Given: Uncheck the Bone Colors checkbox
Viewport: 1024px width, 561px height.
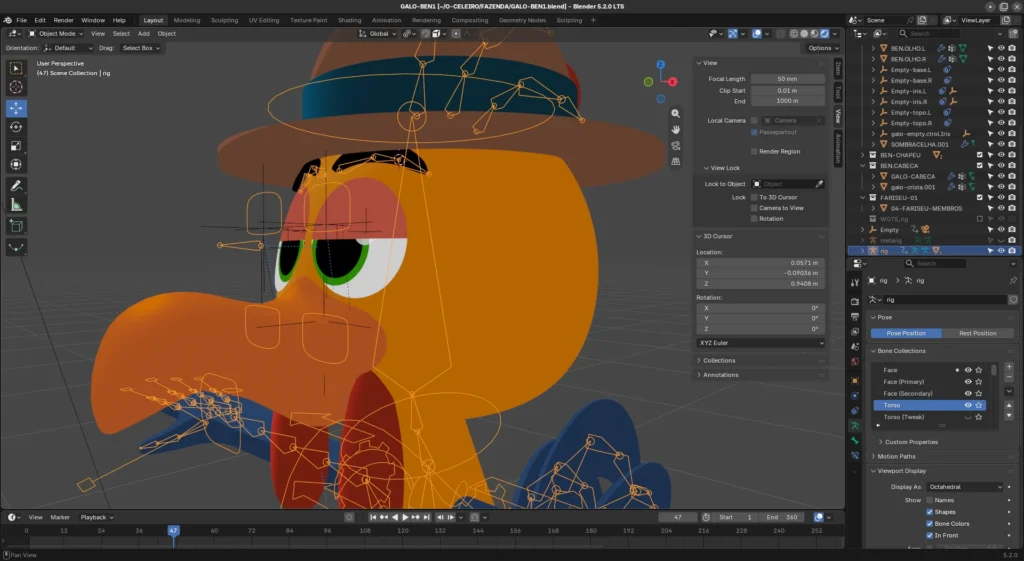Looking at the screenshot, I should click(929, 524).
